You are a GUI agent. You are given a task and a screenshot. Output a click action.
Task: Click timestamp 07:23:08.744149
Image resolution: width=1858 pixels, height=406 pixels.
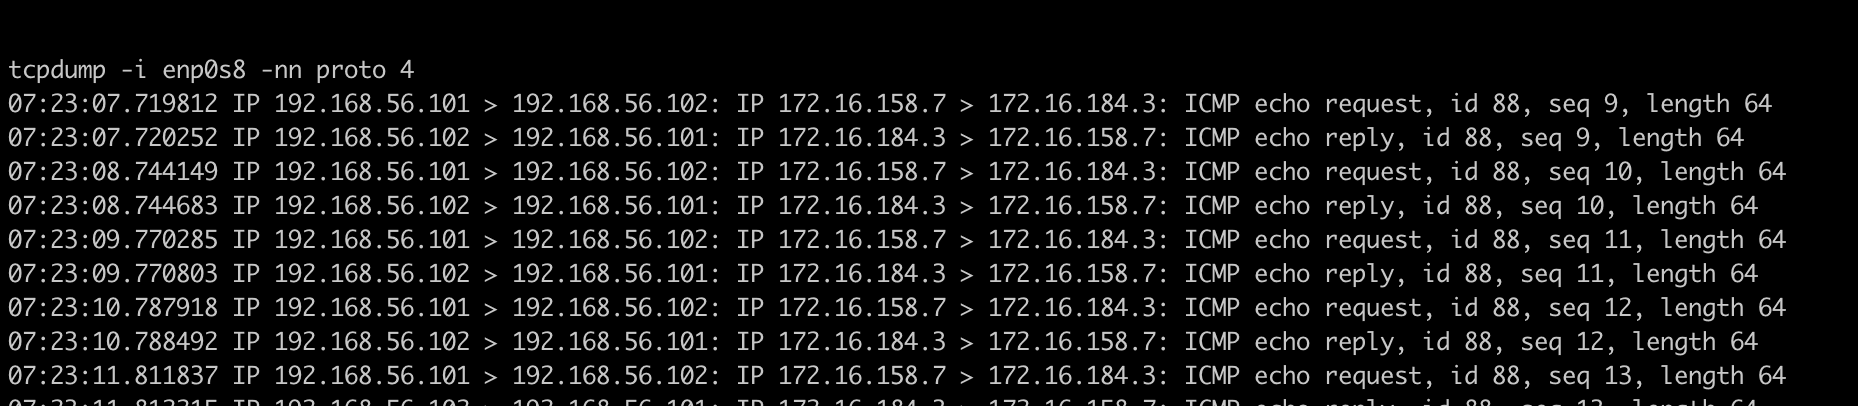tap(113, 172)
